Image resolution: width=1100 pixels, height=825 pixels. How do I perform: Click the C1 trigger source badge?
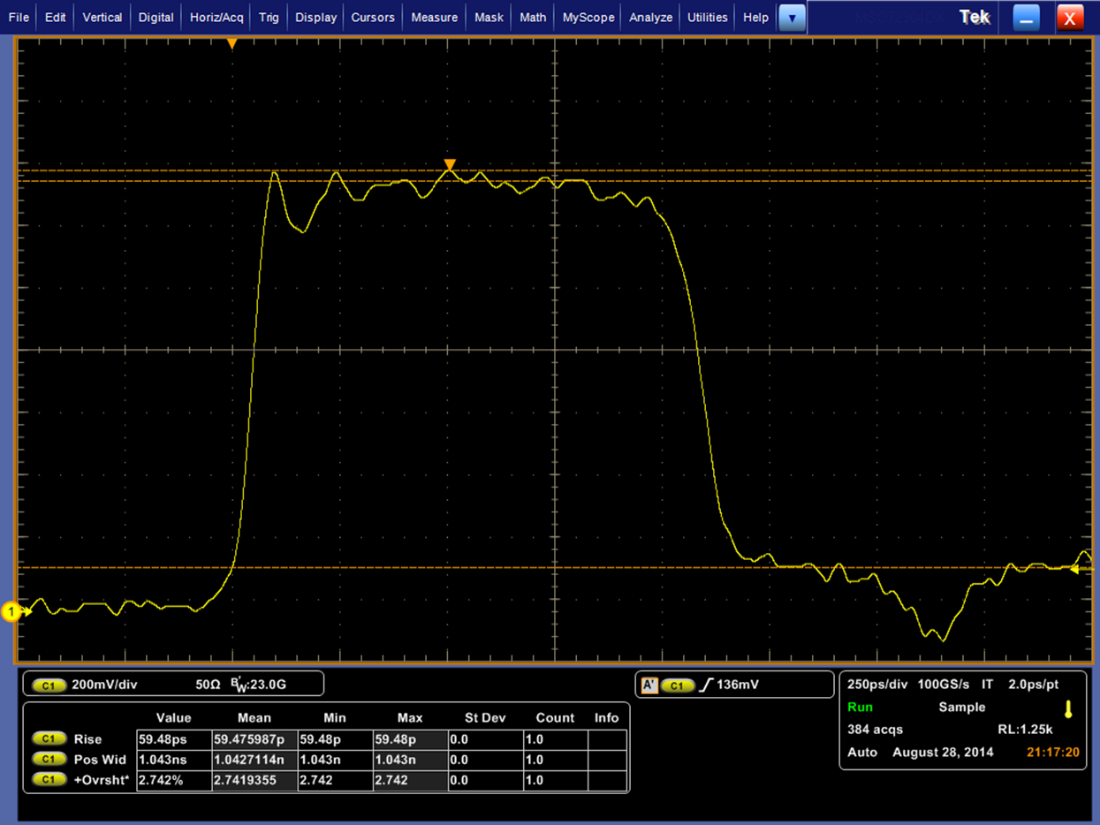point(677,685)
